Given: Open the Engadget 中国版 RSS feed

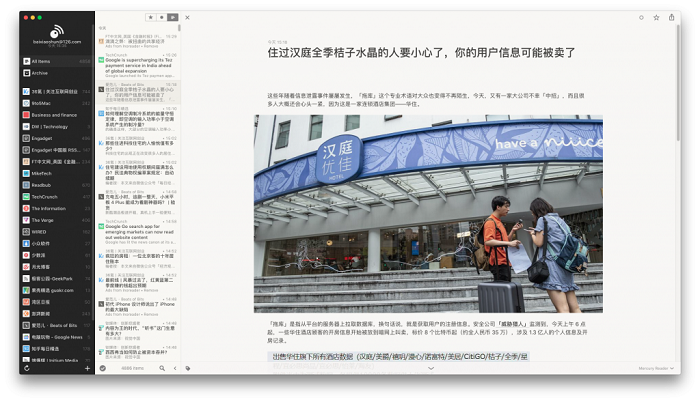Looking at the screenshot, I should coord(57,150).
